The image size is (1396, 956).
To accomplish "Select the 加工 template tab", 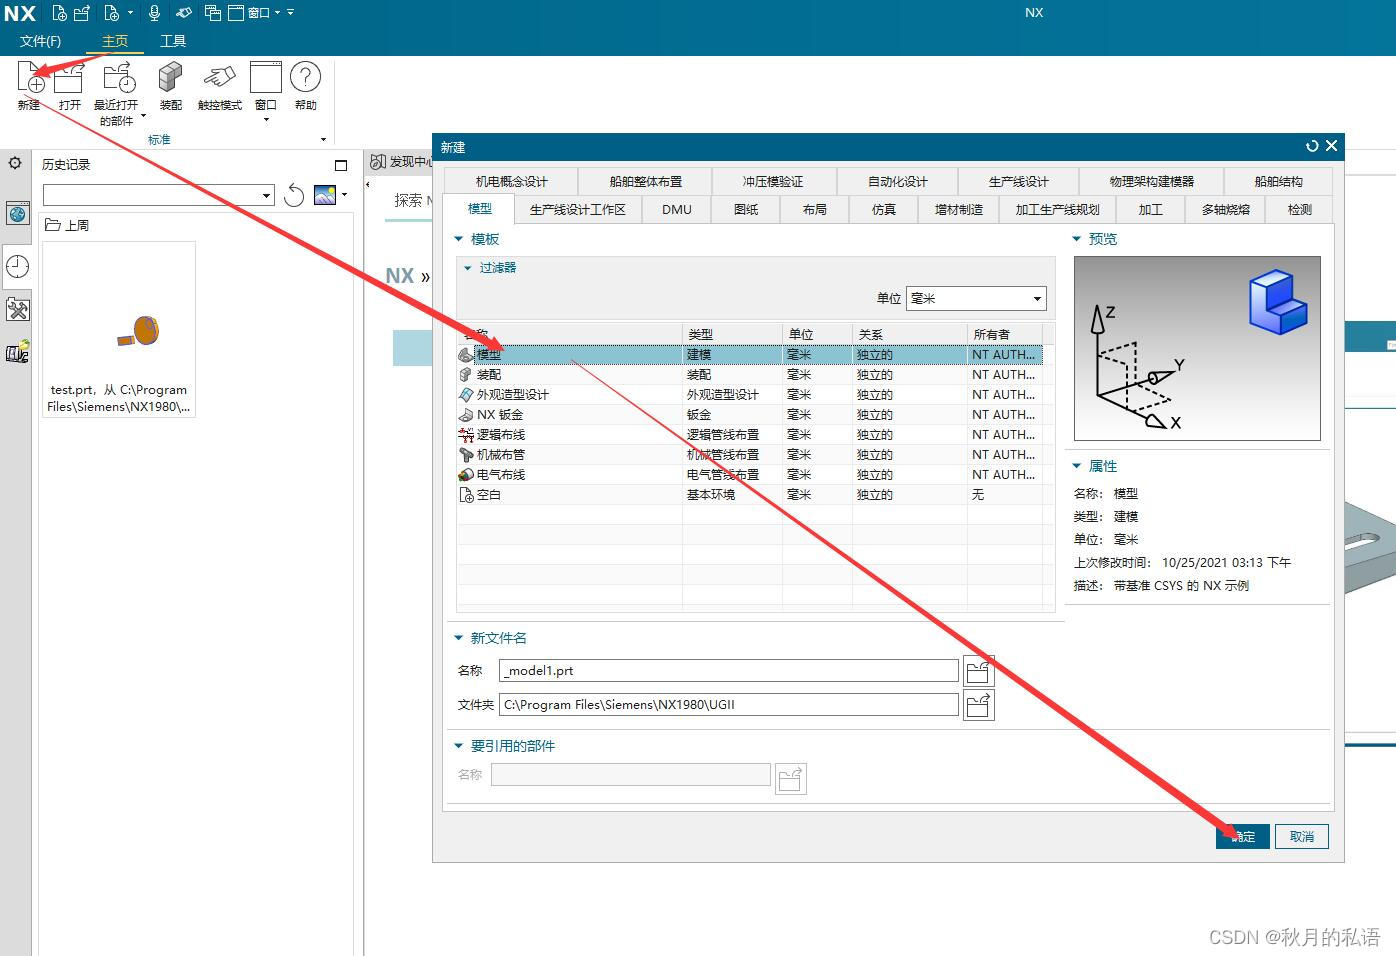I will [x=1151, y=209].
